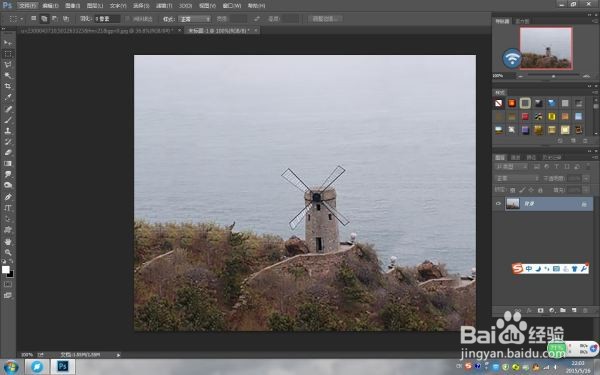
Task: Toggle Quick Mask mode
Action: (x=8, y=285)
